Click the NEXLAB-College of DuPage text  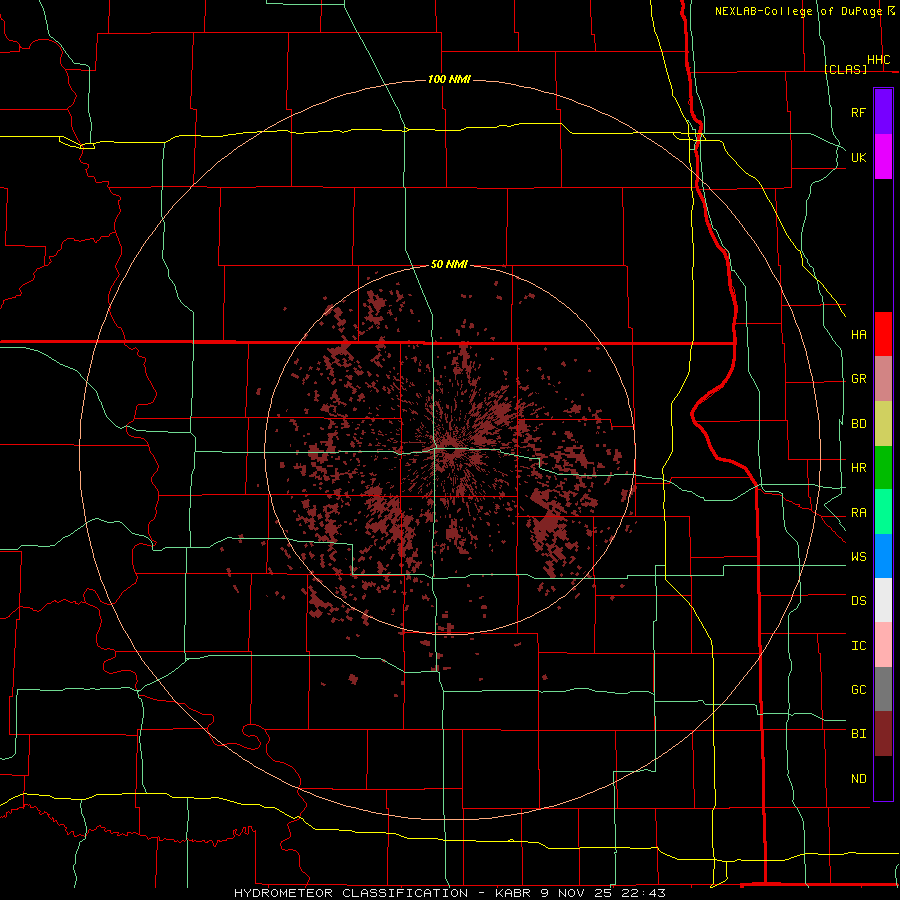pyautogui.click(x=798, y=11)
